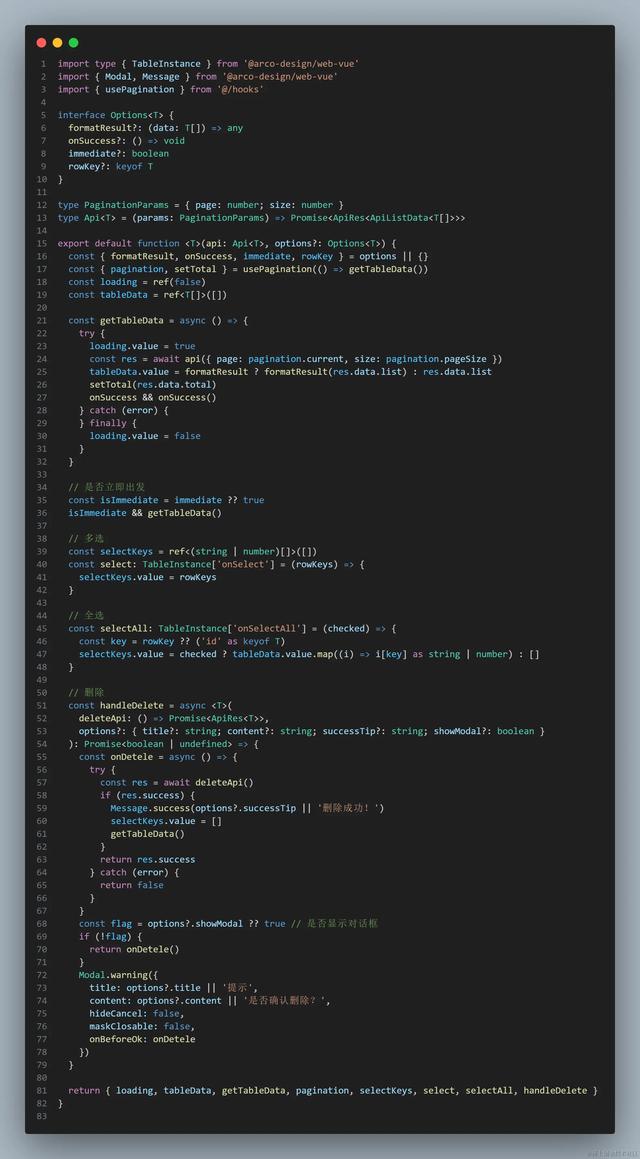Image resolution: width=640 pixels, height=1159 pixels.
Task: Click the yellow minimize window dot
Action: [58, 43]
